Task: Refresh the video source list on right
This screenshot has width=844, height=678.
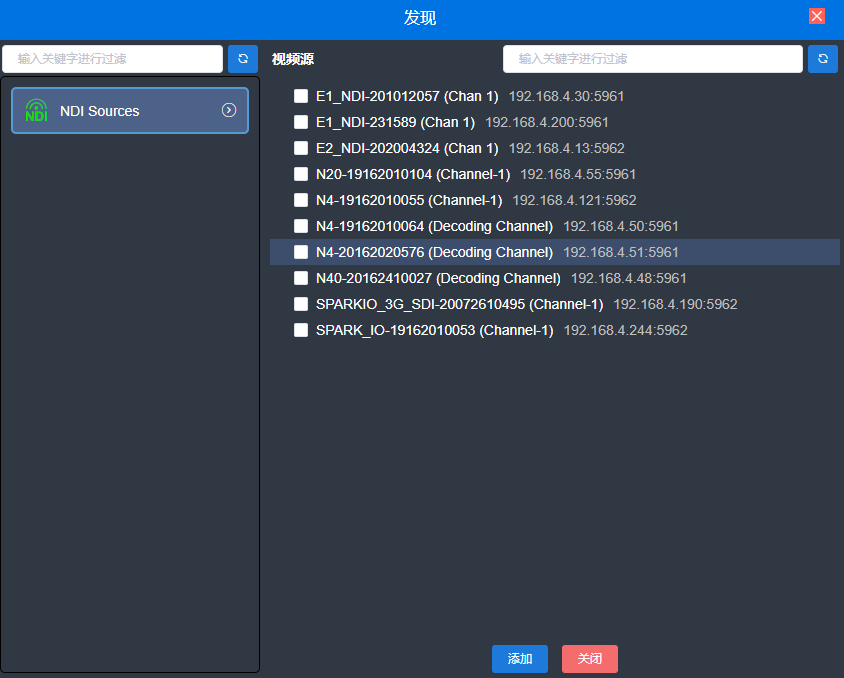Action: tap(822, 59)
